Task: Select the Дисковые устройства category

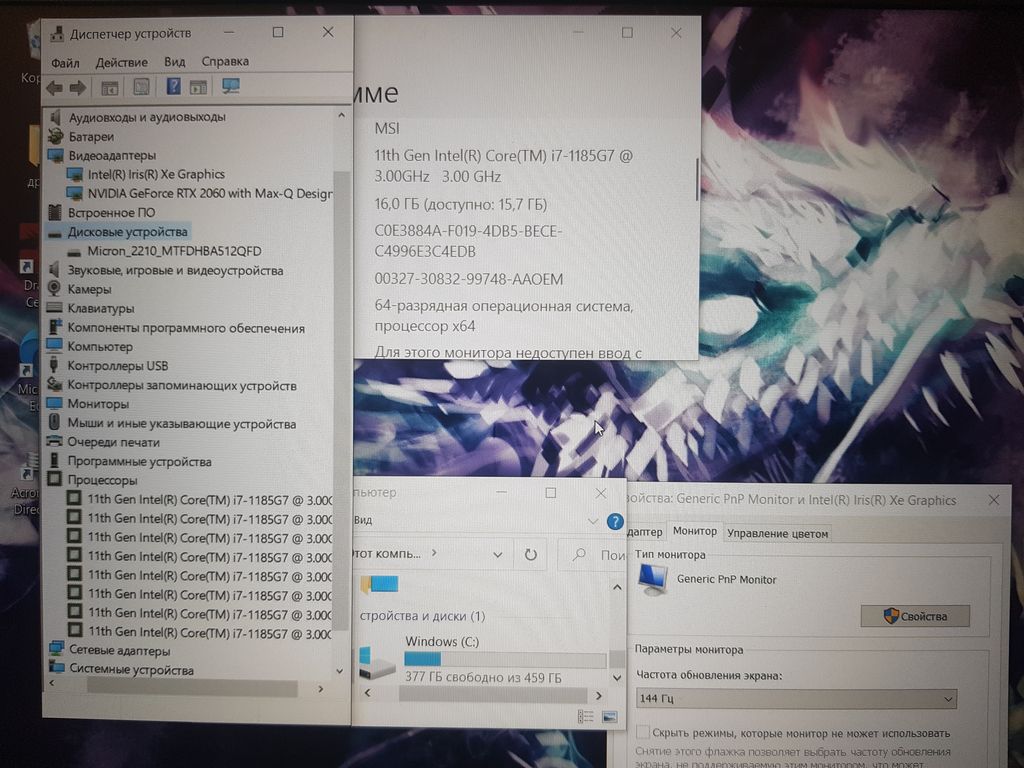Action: [127, 232]
